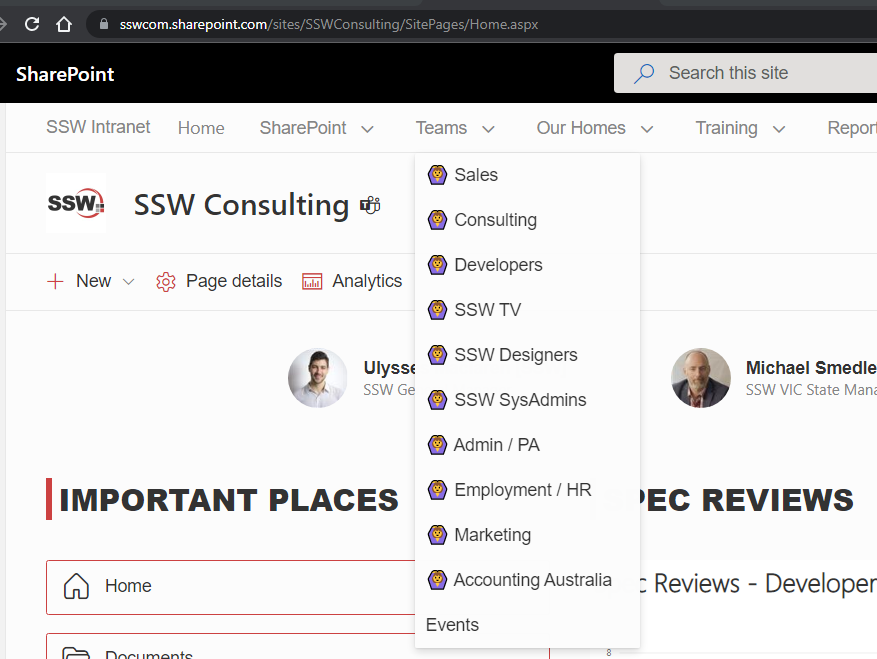
Task: Click the lion icon next to SSW SysAdmins
Action: pos(437,399)
